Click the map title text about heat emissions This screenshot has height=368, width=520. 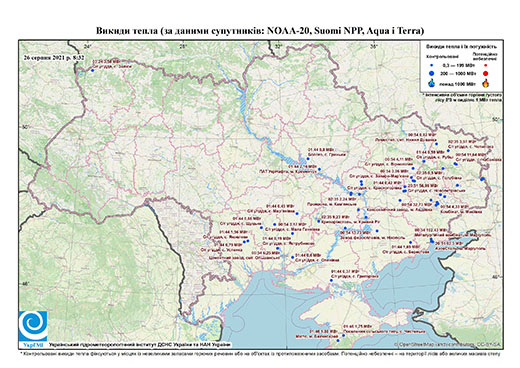tap(260, 31)
